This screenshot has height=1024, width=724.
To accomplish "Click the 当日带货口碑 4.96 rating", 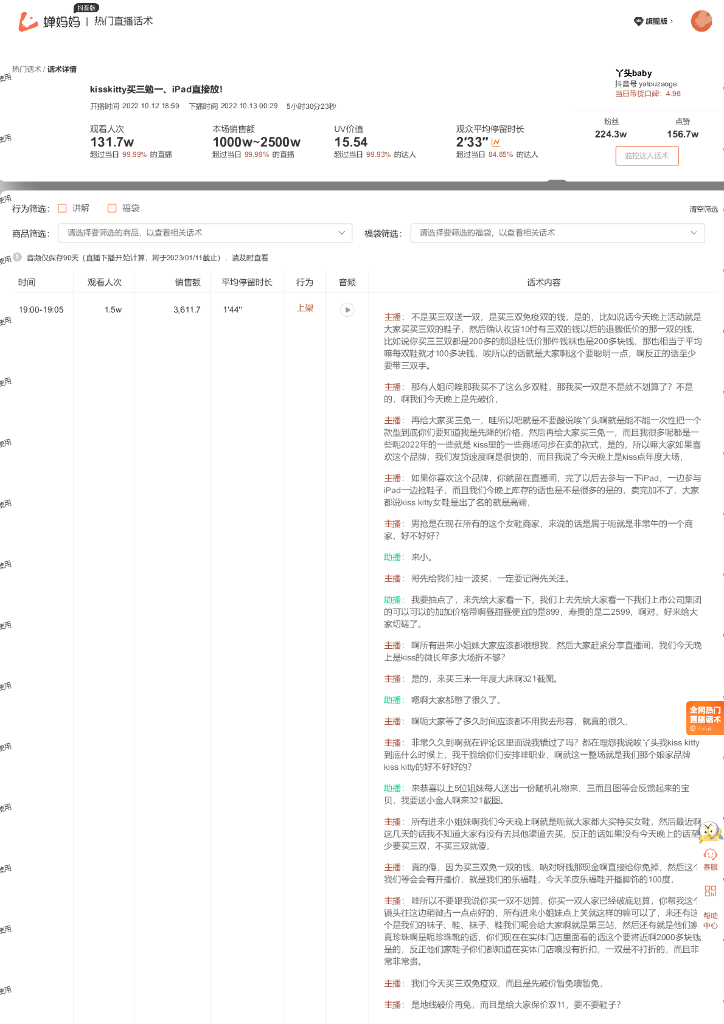I will tap(648, 93).
